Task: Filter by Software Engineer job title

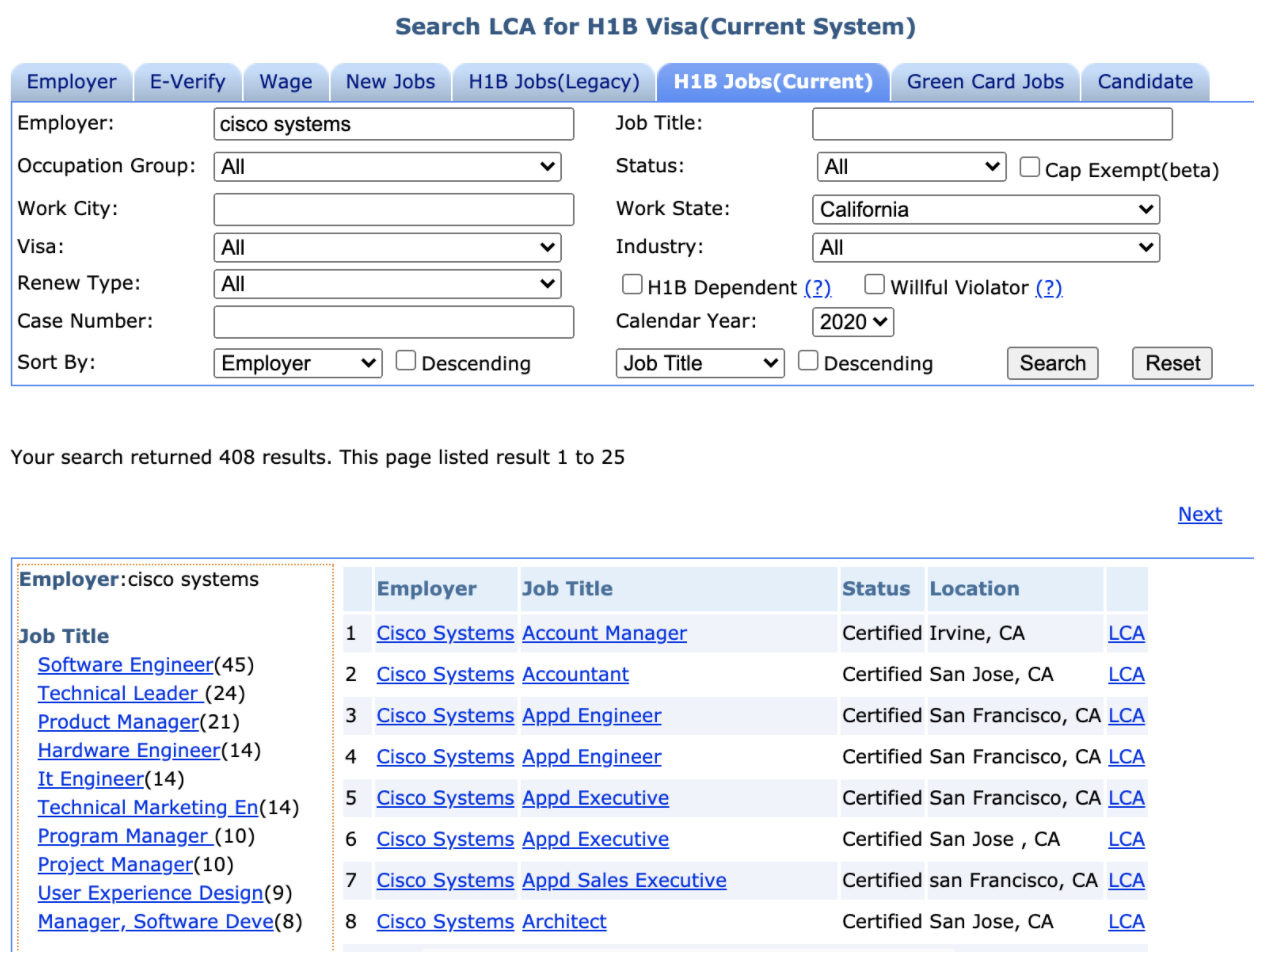Action: point(125,665)
